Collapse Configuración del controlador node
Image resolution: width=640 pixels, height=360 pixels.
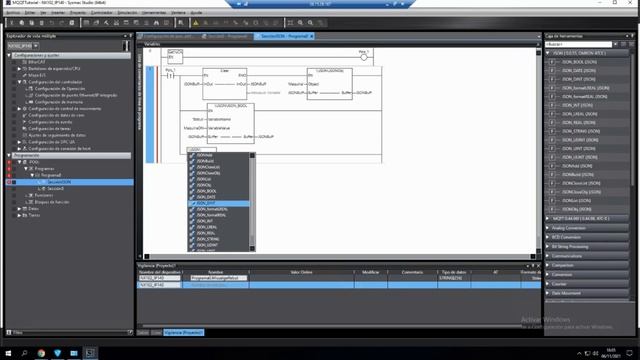click(19, 82)
